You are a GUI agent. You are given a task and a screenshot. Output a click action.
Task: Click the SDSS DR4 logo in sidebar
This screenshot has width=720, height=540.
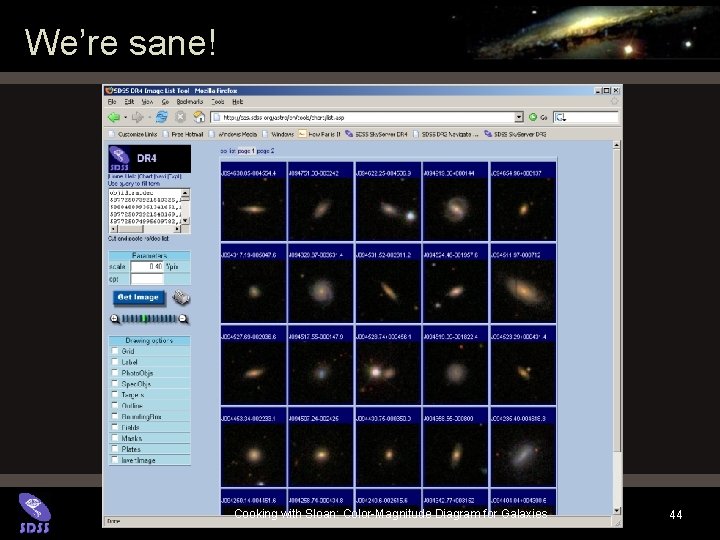pyautogui.click(x=150, y=158)
